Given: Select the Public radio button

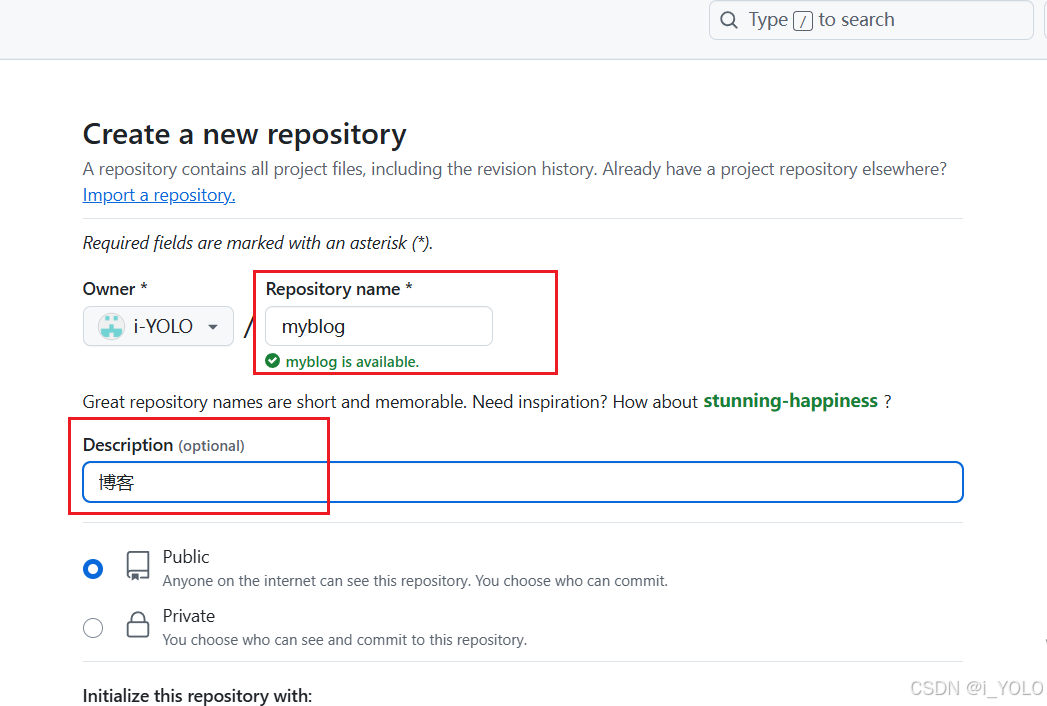Looking at the screenshot, I should (x=93, y=567).
